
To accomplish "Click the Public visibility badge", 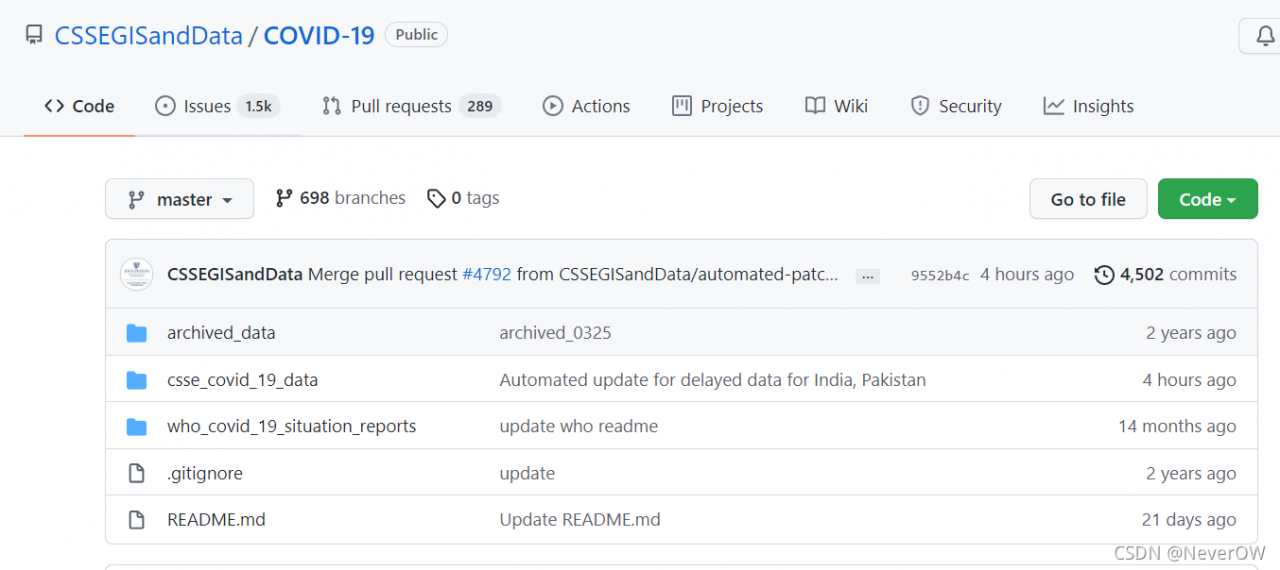I will (x=416, y=35).
